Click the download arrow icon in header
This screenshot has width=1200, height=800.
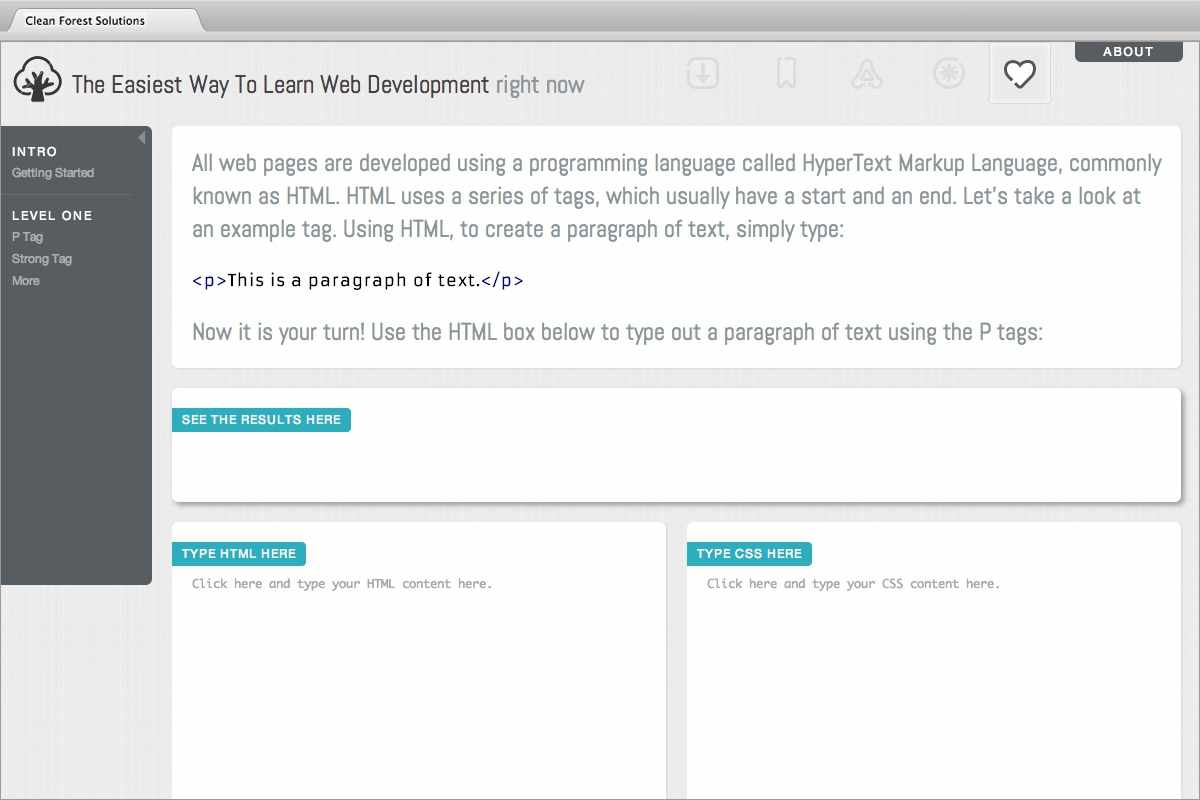tap(703, 73)
